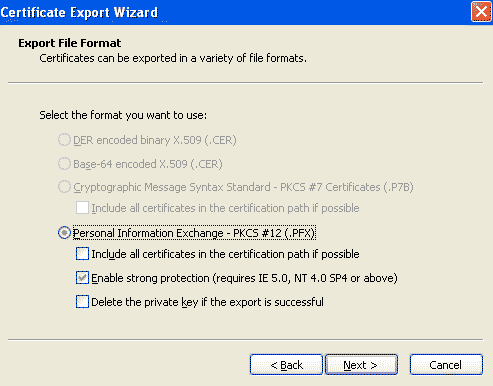Select the PKCS #7 Certificates (.P7B) radio button
Image resolution: width=493 pixels, height=386 pixels.
(x=64, y=187)
